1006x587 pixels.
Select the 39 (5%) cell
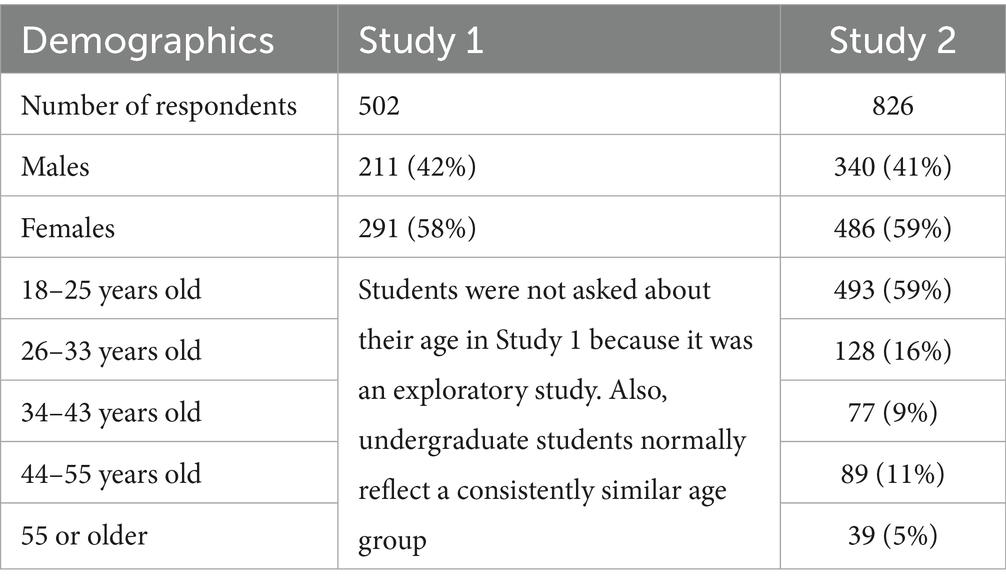click(892, 535)
